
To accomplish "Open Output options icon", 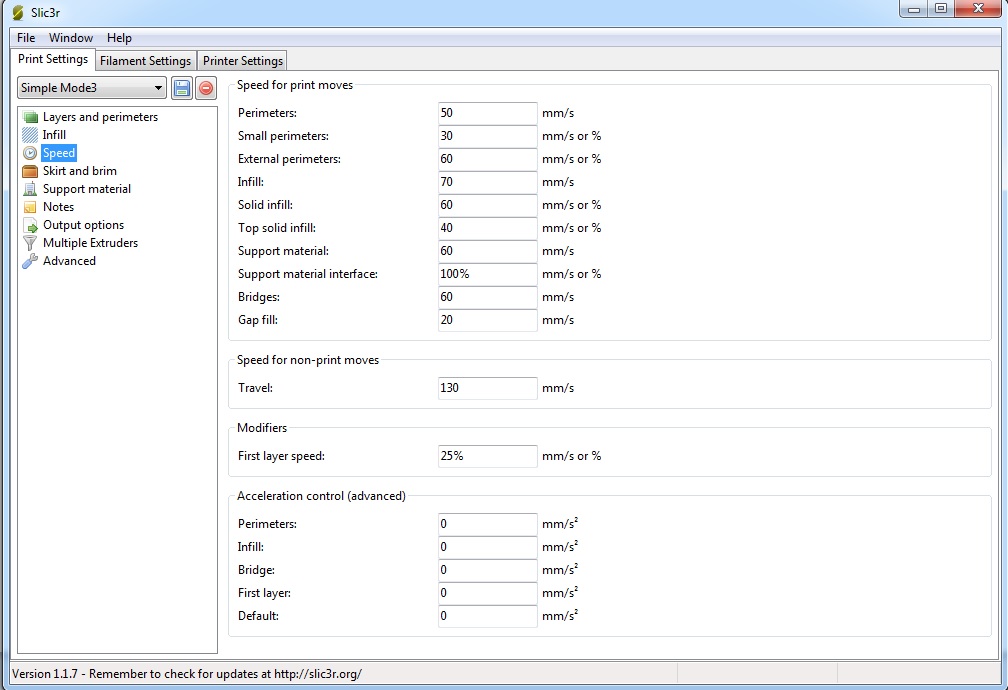I will point(30,225).
